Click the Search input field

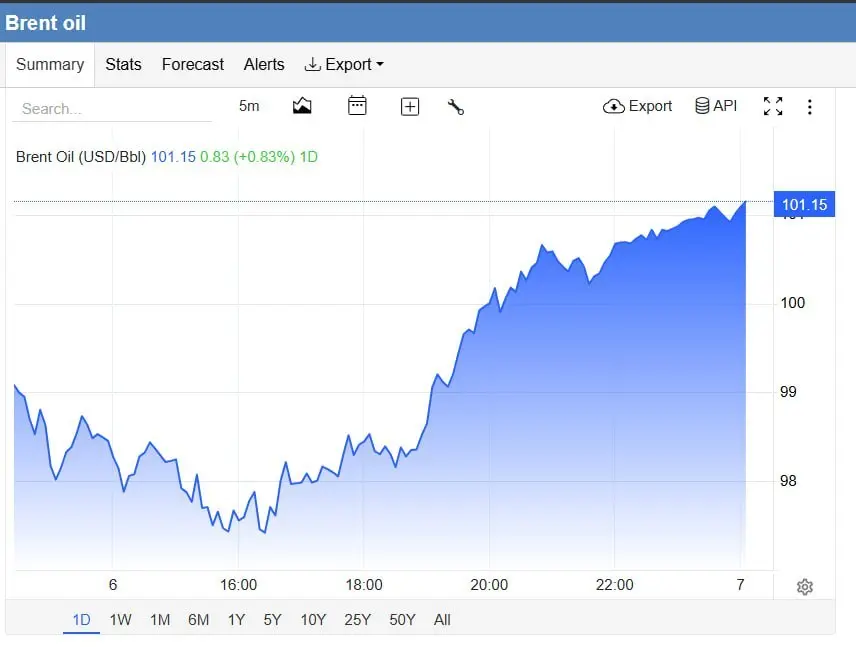tap(112, 109)
